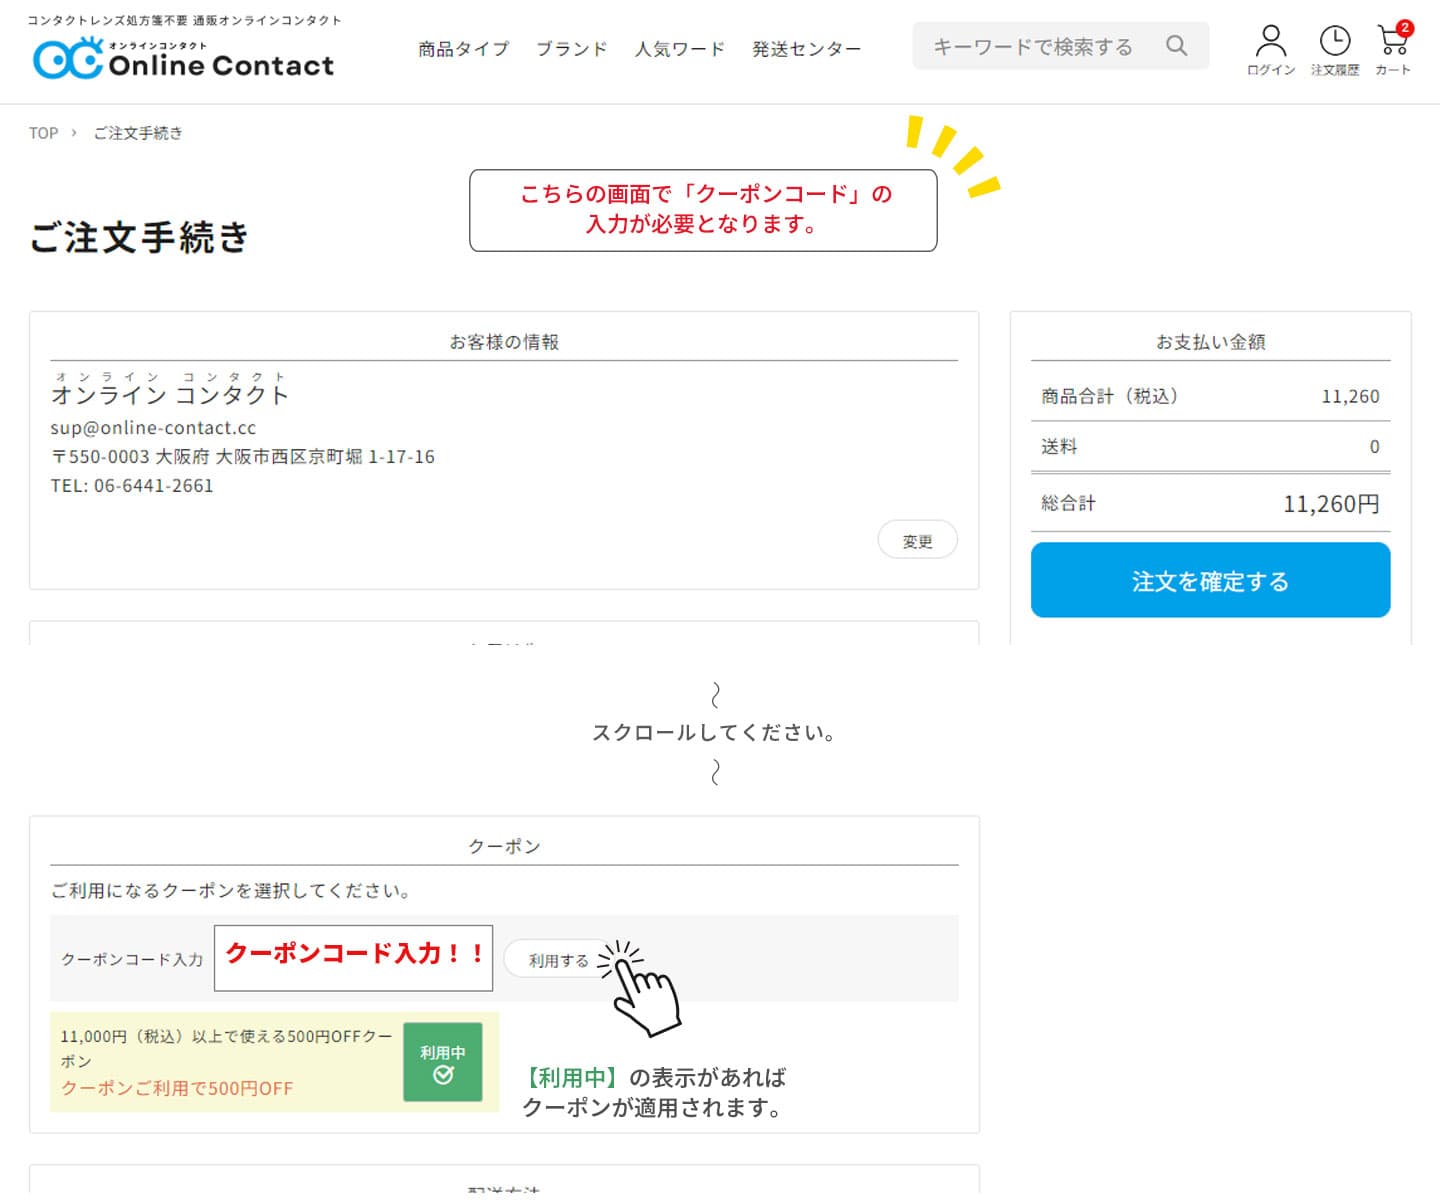Click the red cart item count badge
The height and width of the screenshot is (1200, 1440).
point(1405,28)
